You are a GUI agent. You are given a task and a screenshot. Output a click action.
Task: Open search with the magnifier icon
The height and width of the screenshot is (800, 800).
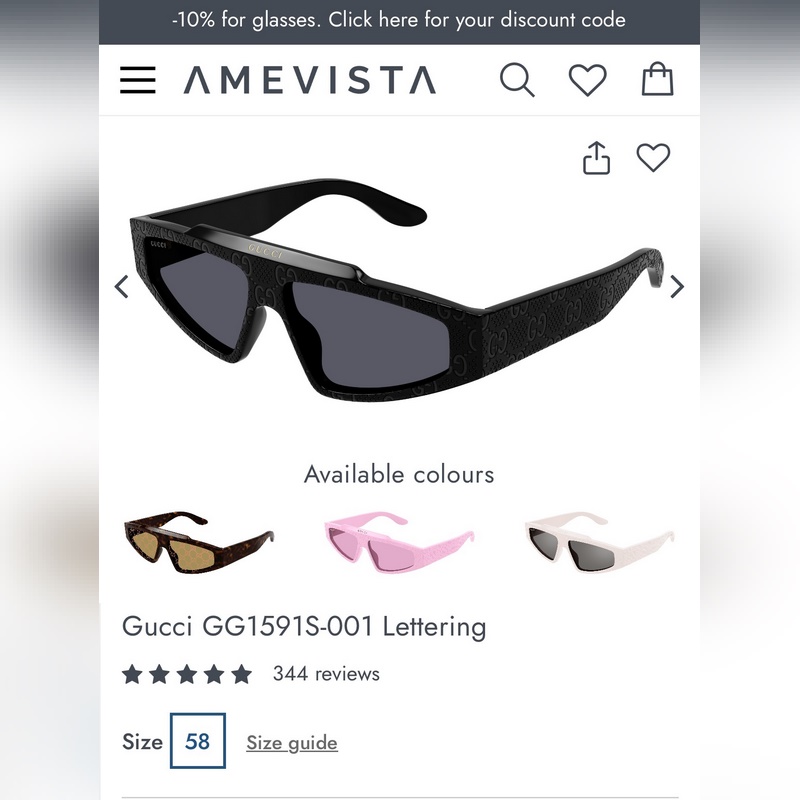[x=517, y=80]
